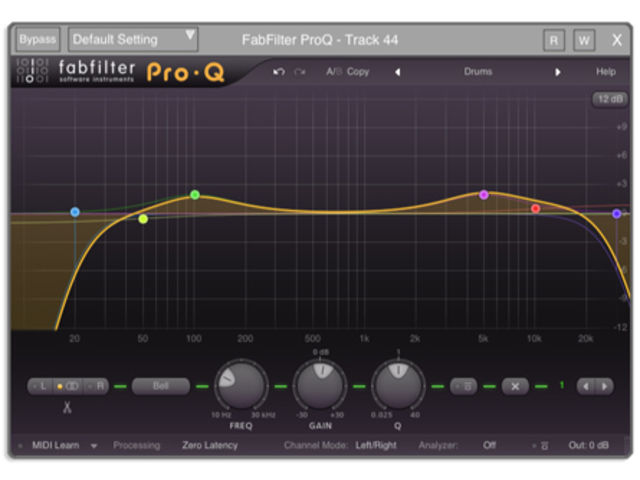
Task: Load the previous preset arrow
Action: point(398,72)
